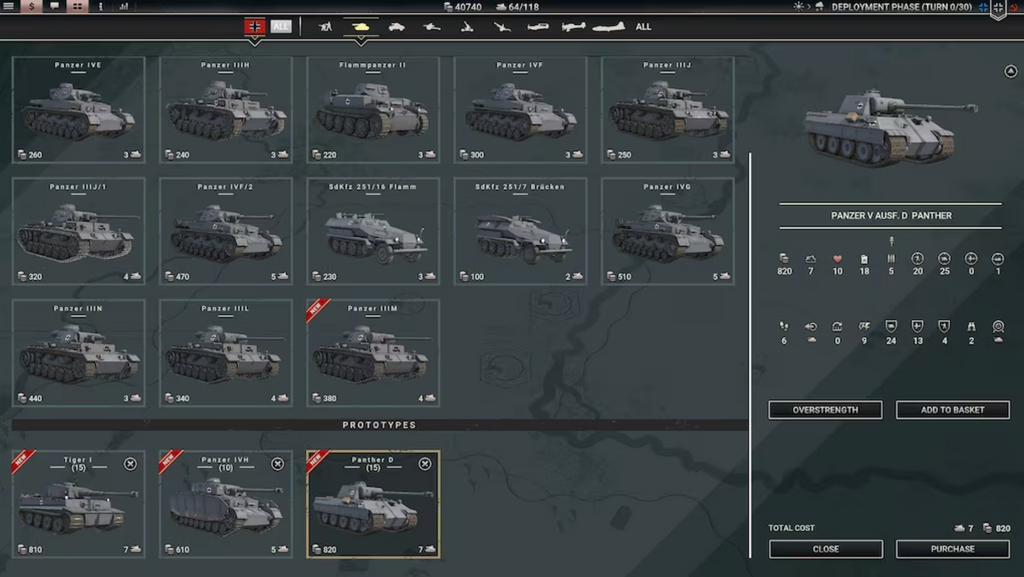Select the tank unit class tab
This screenshot has width=1024, height=577.
360,27
